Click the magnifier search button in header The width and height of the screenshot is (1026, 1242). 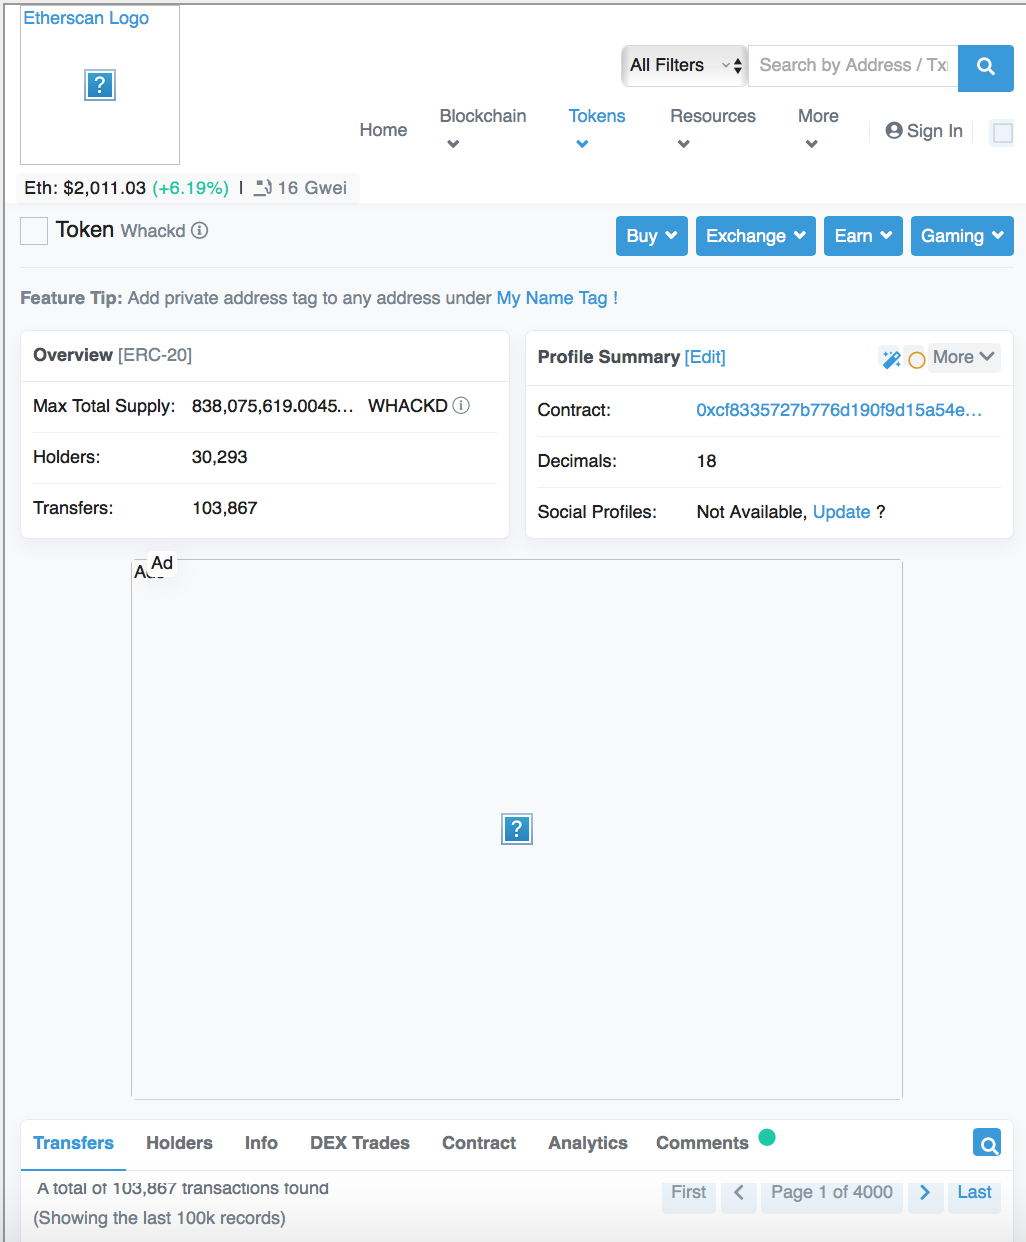coord(986,67)
